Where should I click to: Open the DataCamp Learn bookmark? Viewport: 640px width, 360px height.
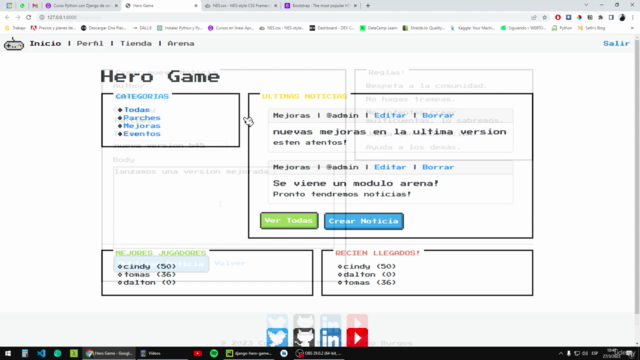[x=379, y=28]
